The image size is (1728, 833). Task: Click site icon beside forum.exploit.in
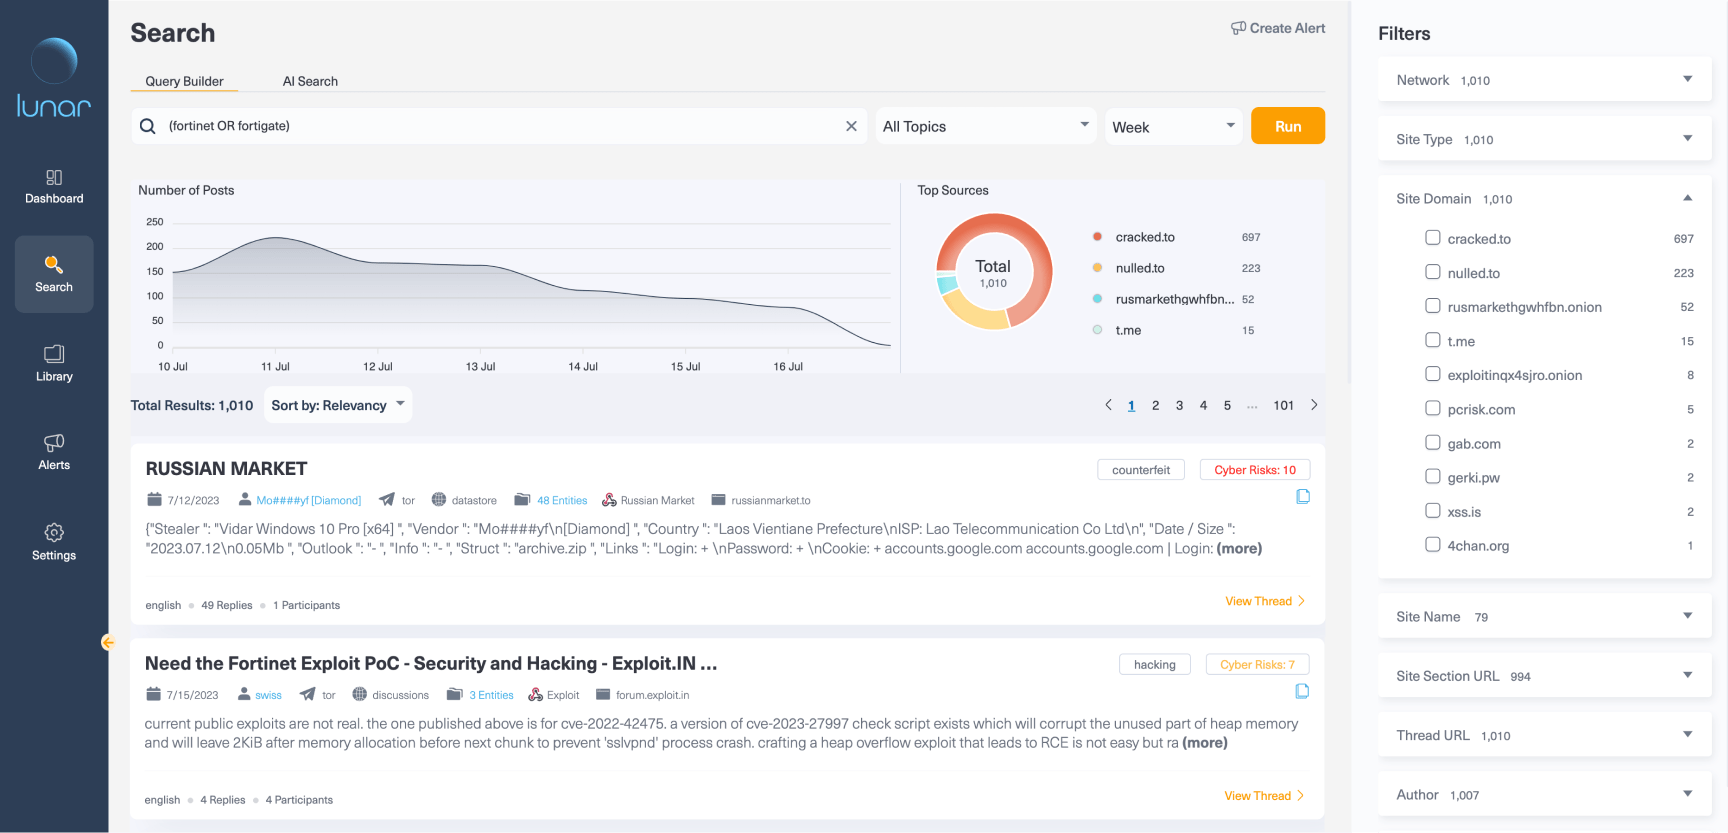coord(603,694)
